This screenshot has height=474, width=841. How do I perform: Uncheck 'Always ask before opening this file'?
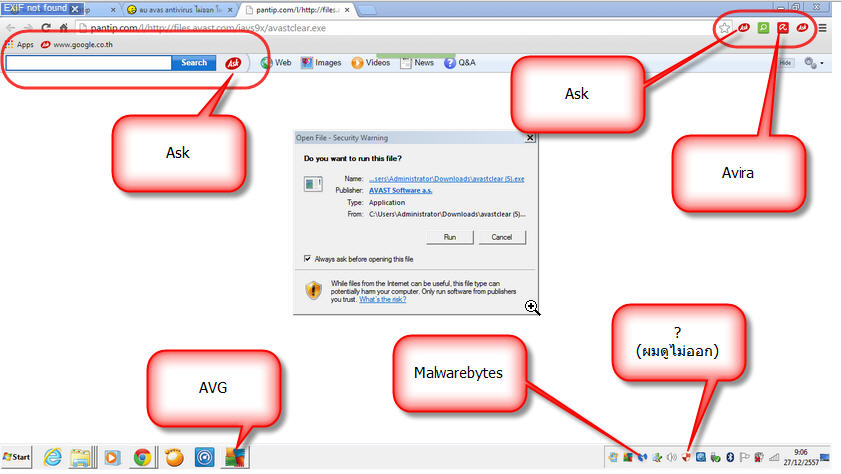coord(307,258)
